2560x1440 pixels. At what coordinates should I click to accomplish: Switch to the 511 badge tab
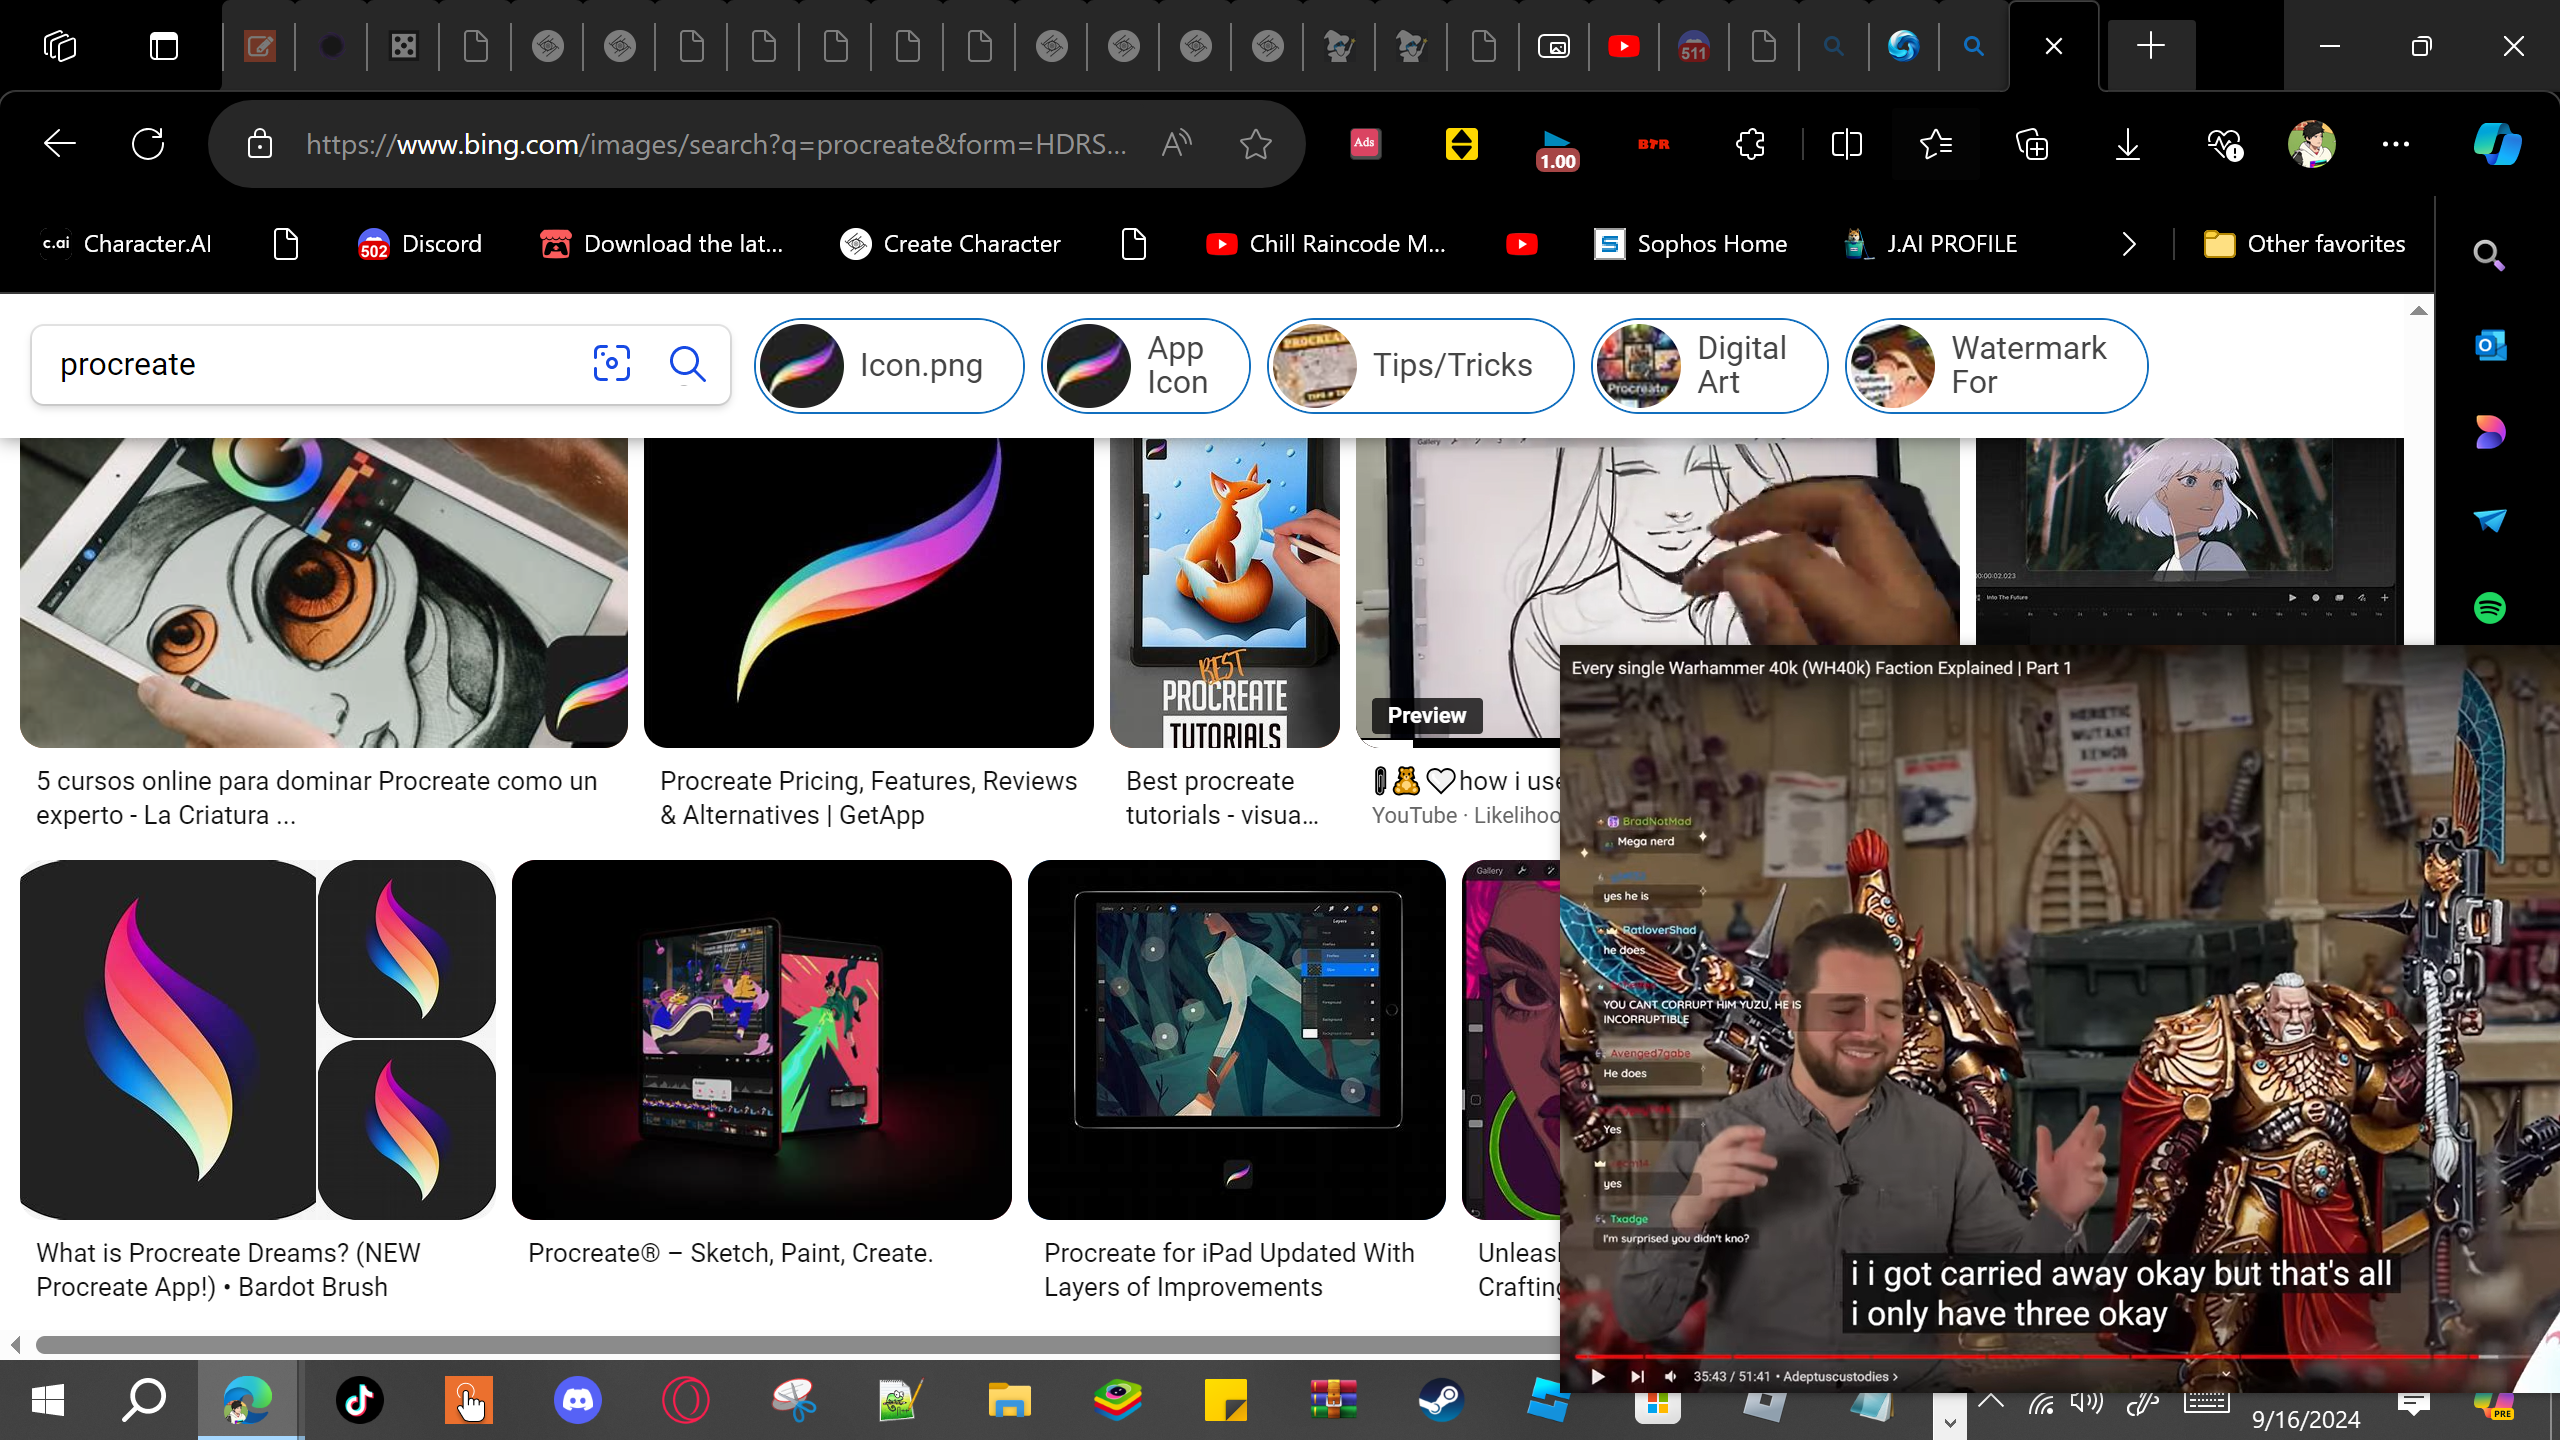coord(1693,46)
